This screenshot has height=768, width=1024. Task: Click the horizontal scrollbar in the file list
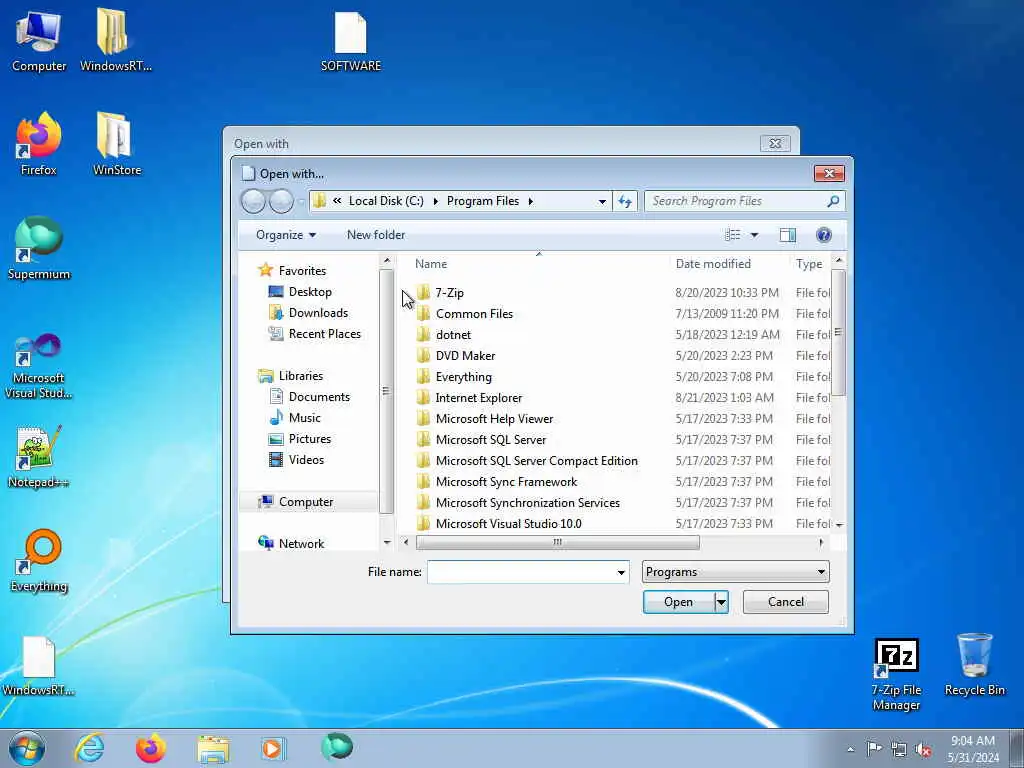coord(557,542)
